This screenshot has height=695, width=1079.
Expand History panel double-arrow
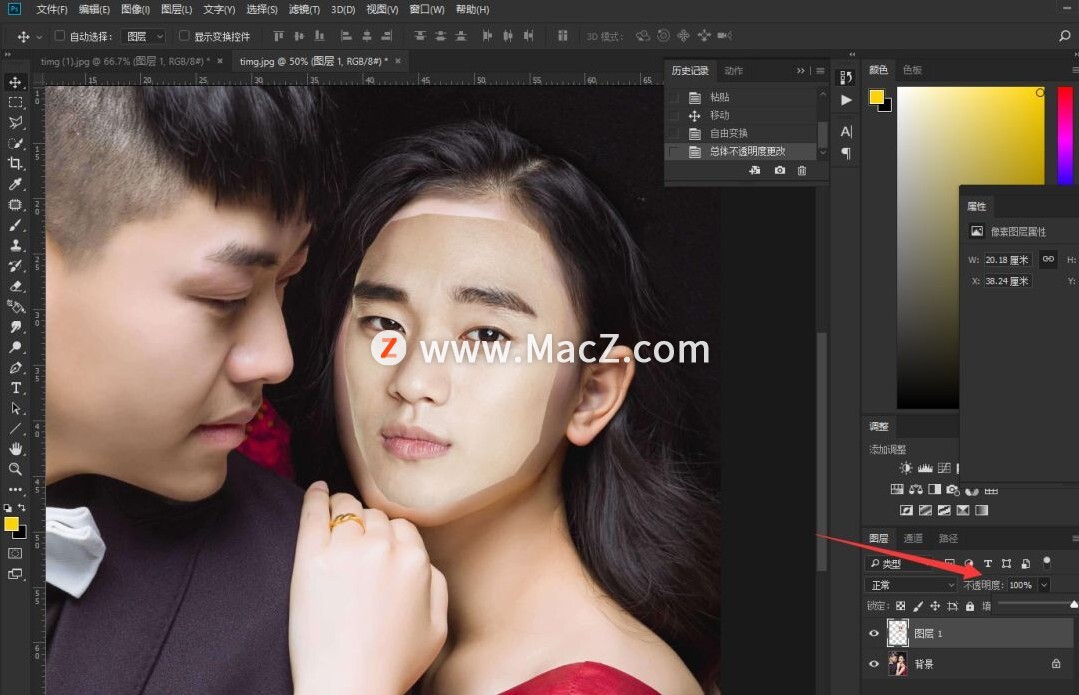(800, 71)
